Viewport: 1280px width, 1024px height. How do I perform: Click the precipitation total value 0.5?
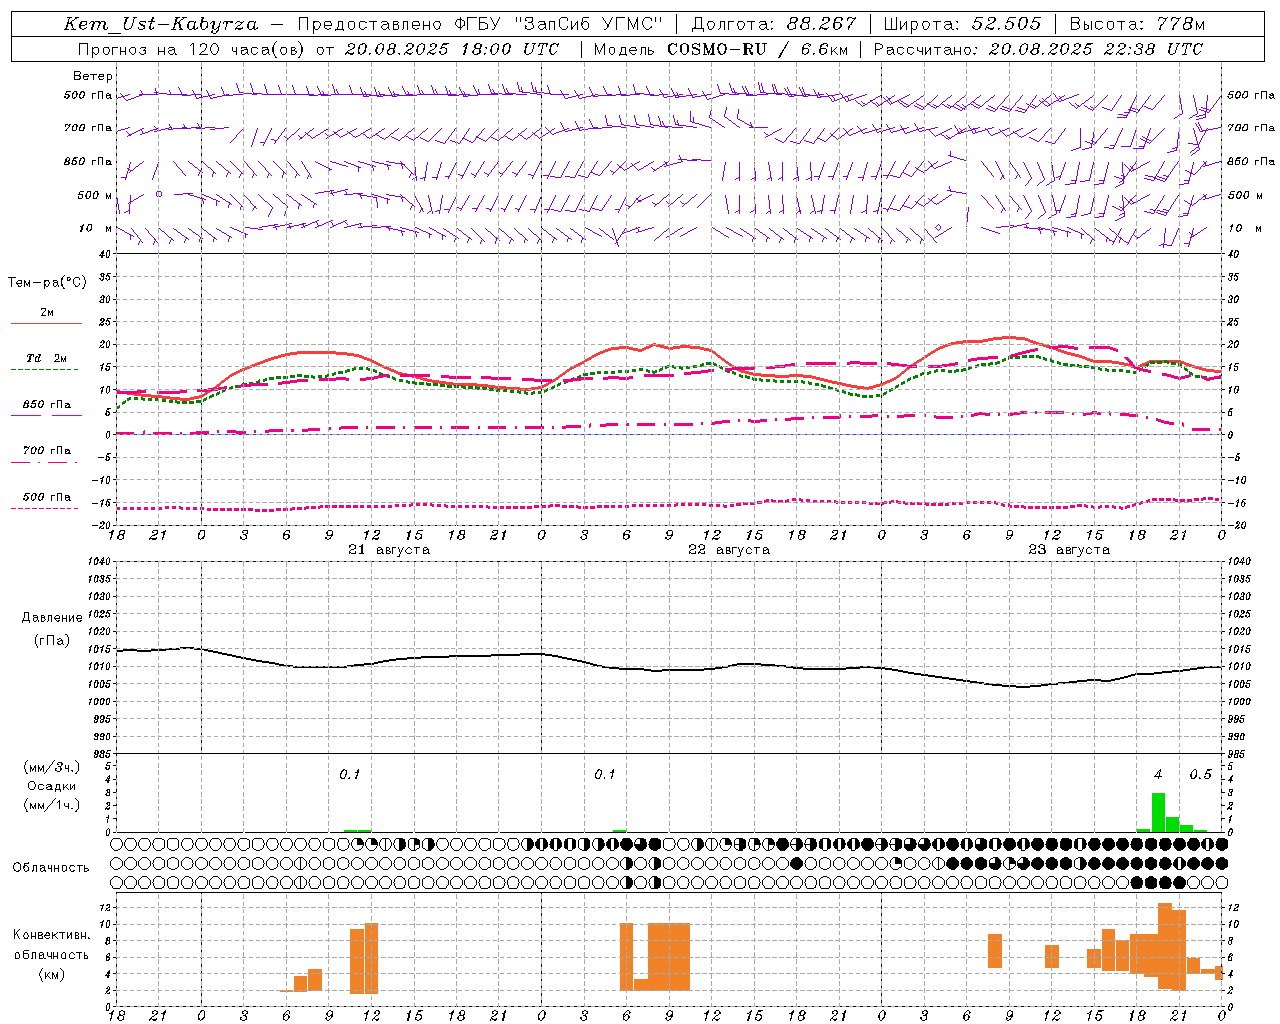coord(1200,775)
